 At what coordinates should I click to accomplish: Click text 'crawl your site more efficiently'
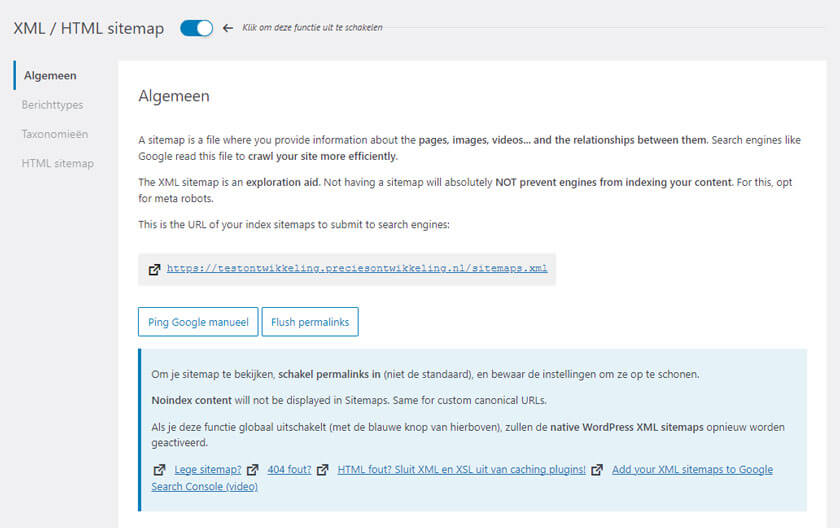(x=322, y=156)
